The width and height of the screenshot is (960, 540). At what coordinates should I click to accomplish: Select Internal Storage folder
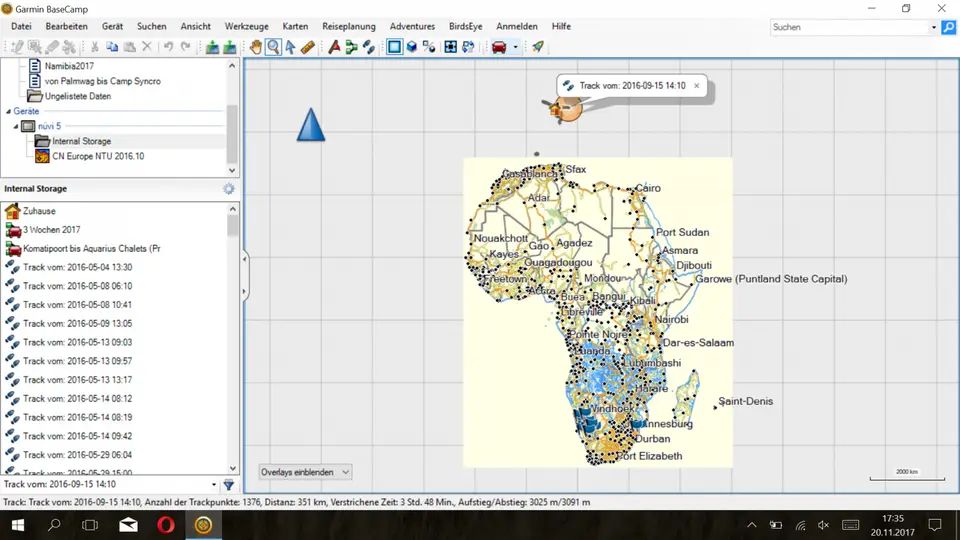click(x=81, y=141)
